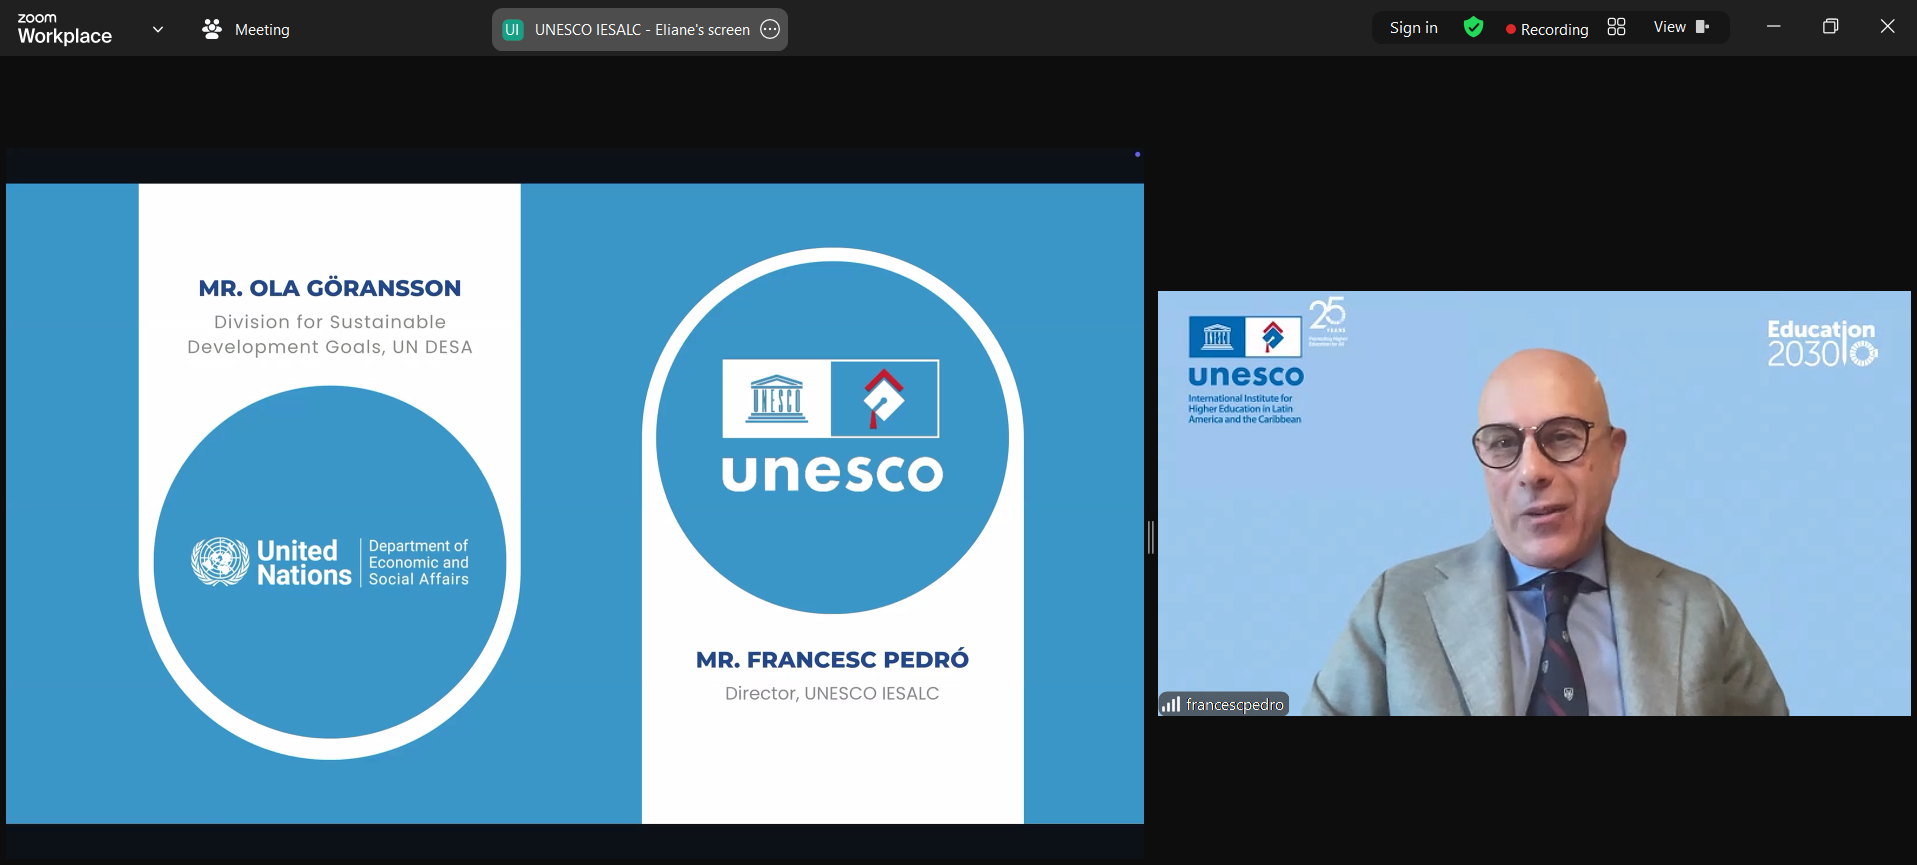Open the Zoom Workplace dropdown chevron

click(158, 29)
